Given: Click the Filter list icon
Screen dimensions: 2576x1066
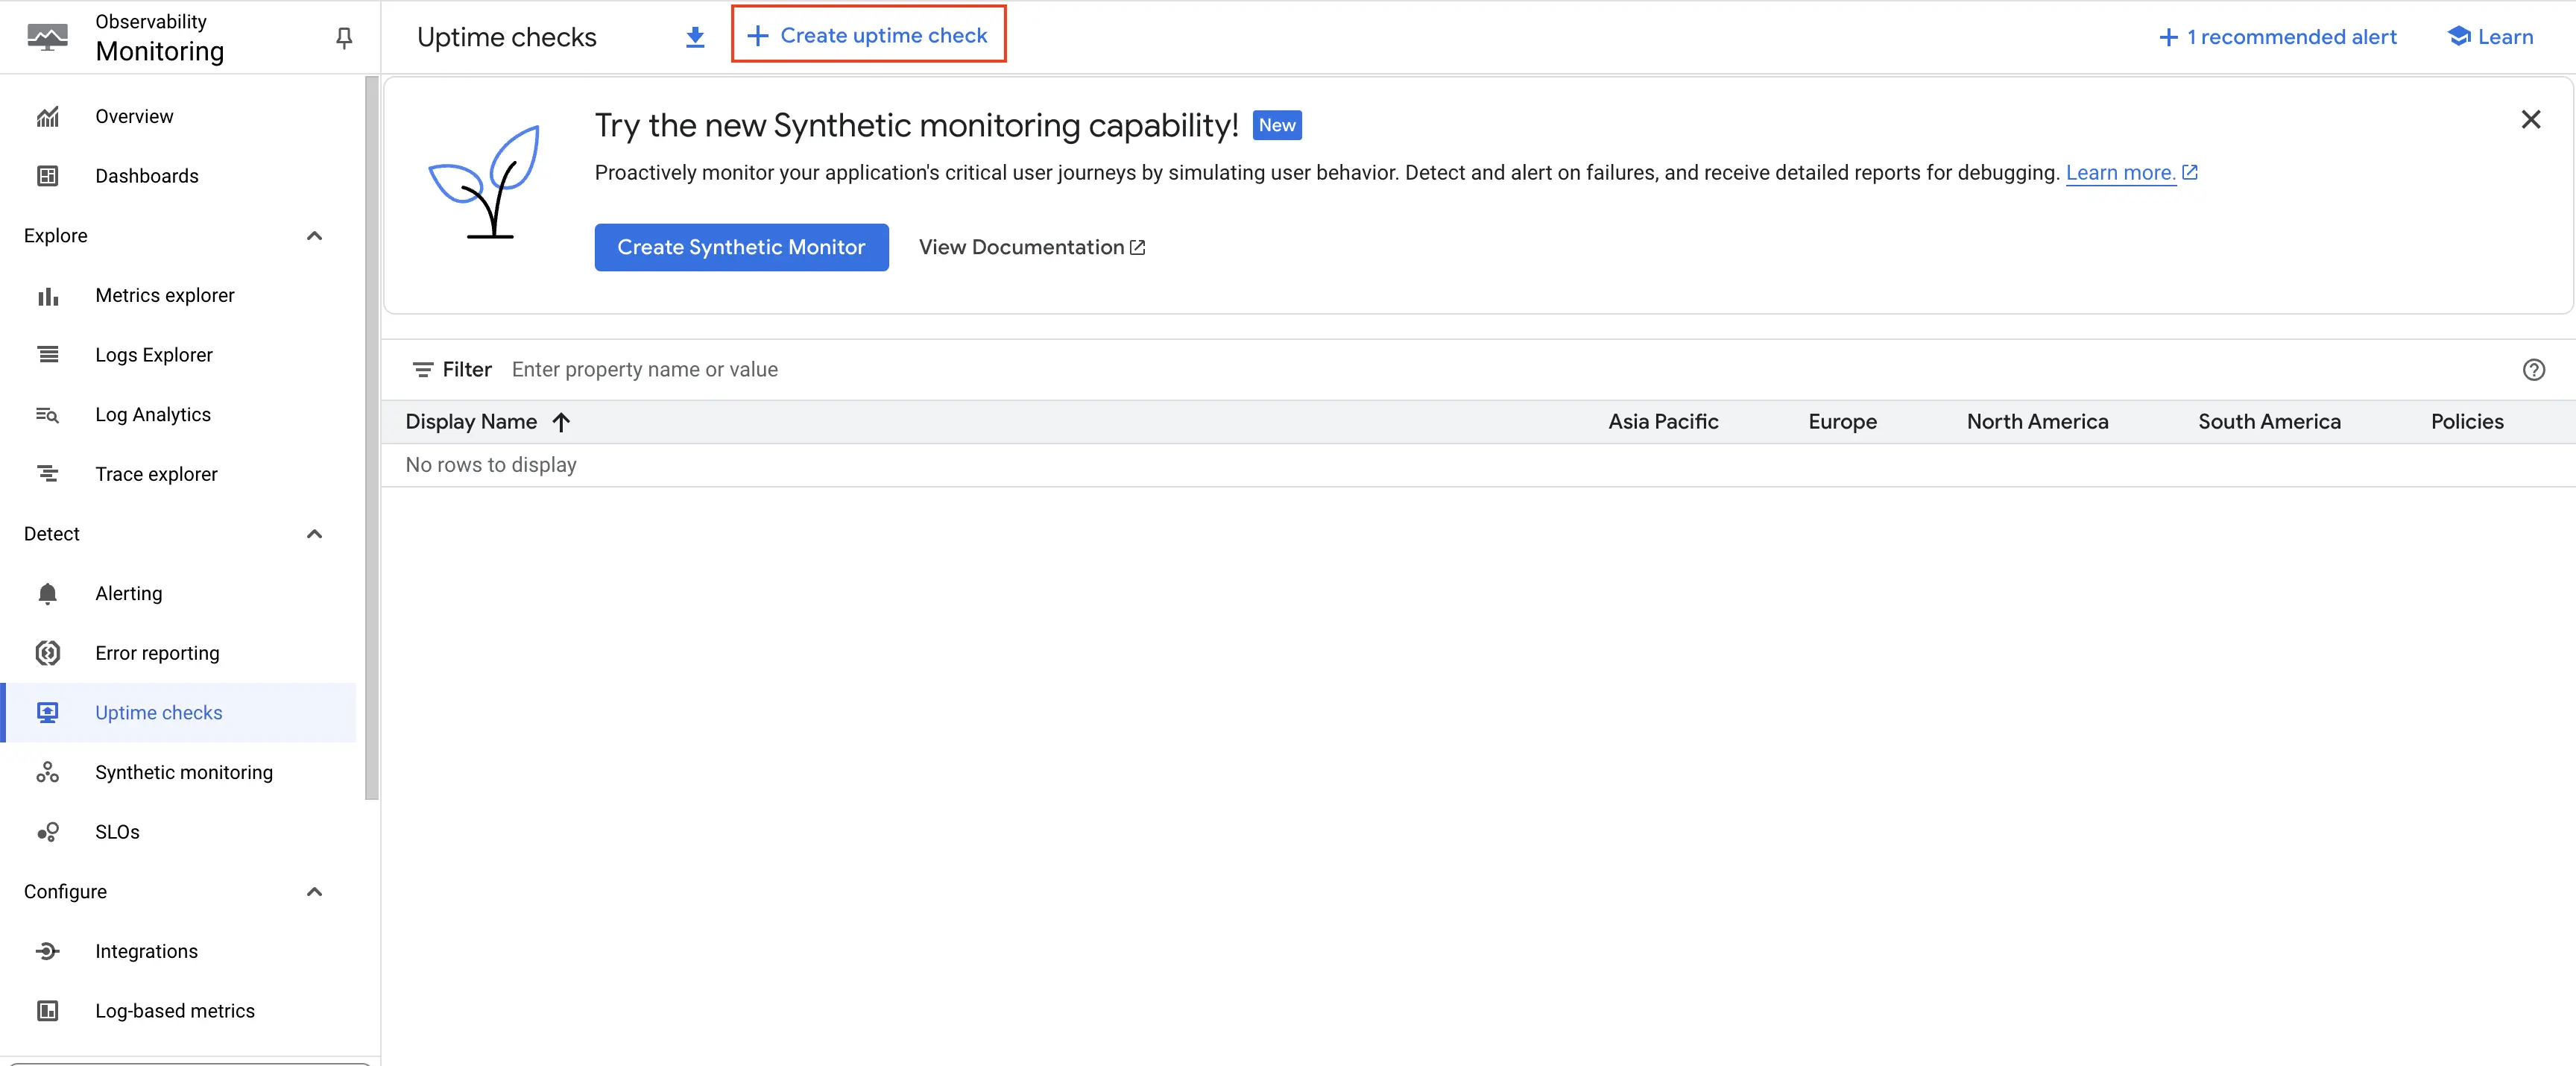Looking at the screenshot, I should (x=423, y=370).
